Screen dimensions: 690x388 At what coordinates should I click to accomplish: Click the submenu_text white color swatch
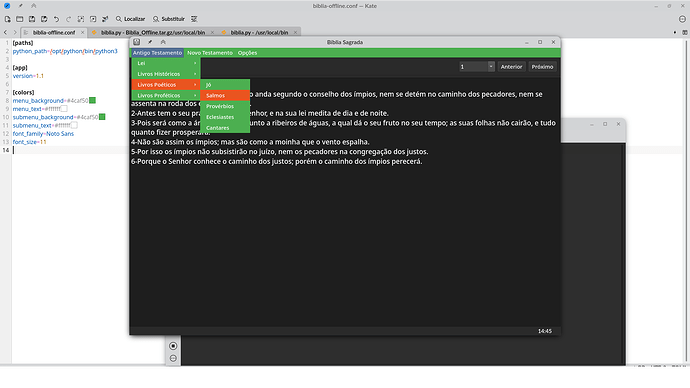pyautogui.click(x=74, y=125)
